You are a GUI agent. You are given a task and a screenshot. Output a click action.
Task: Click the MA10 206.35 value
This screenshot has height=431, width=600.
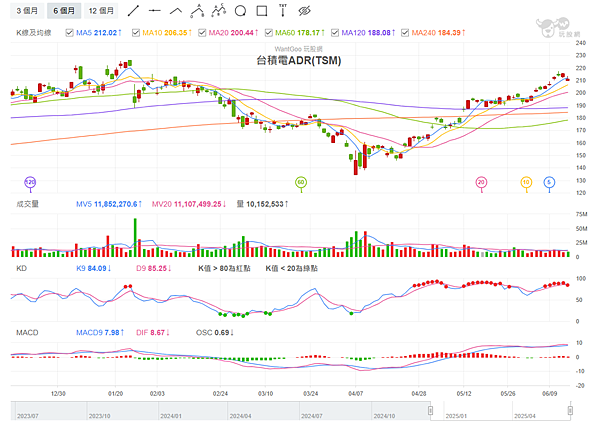point(167,33)
